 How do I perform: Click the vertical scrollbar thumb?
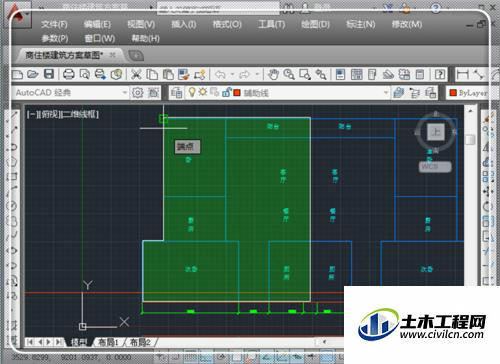[470, 140]
